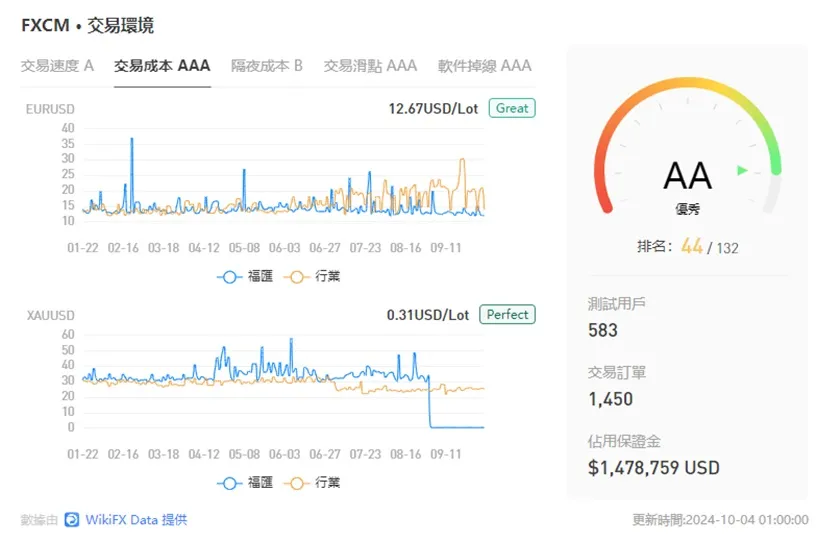Click the $1,478,759 USD margin value
This screenshot has width=817, height=541.
click(654, 468)
